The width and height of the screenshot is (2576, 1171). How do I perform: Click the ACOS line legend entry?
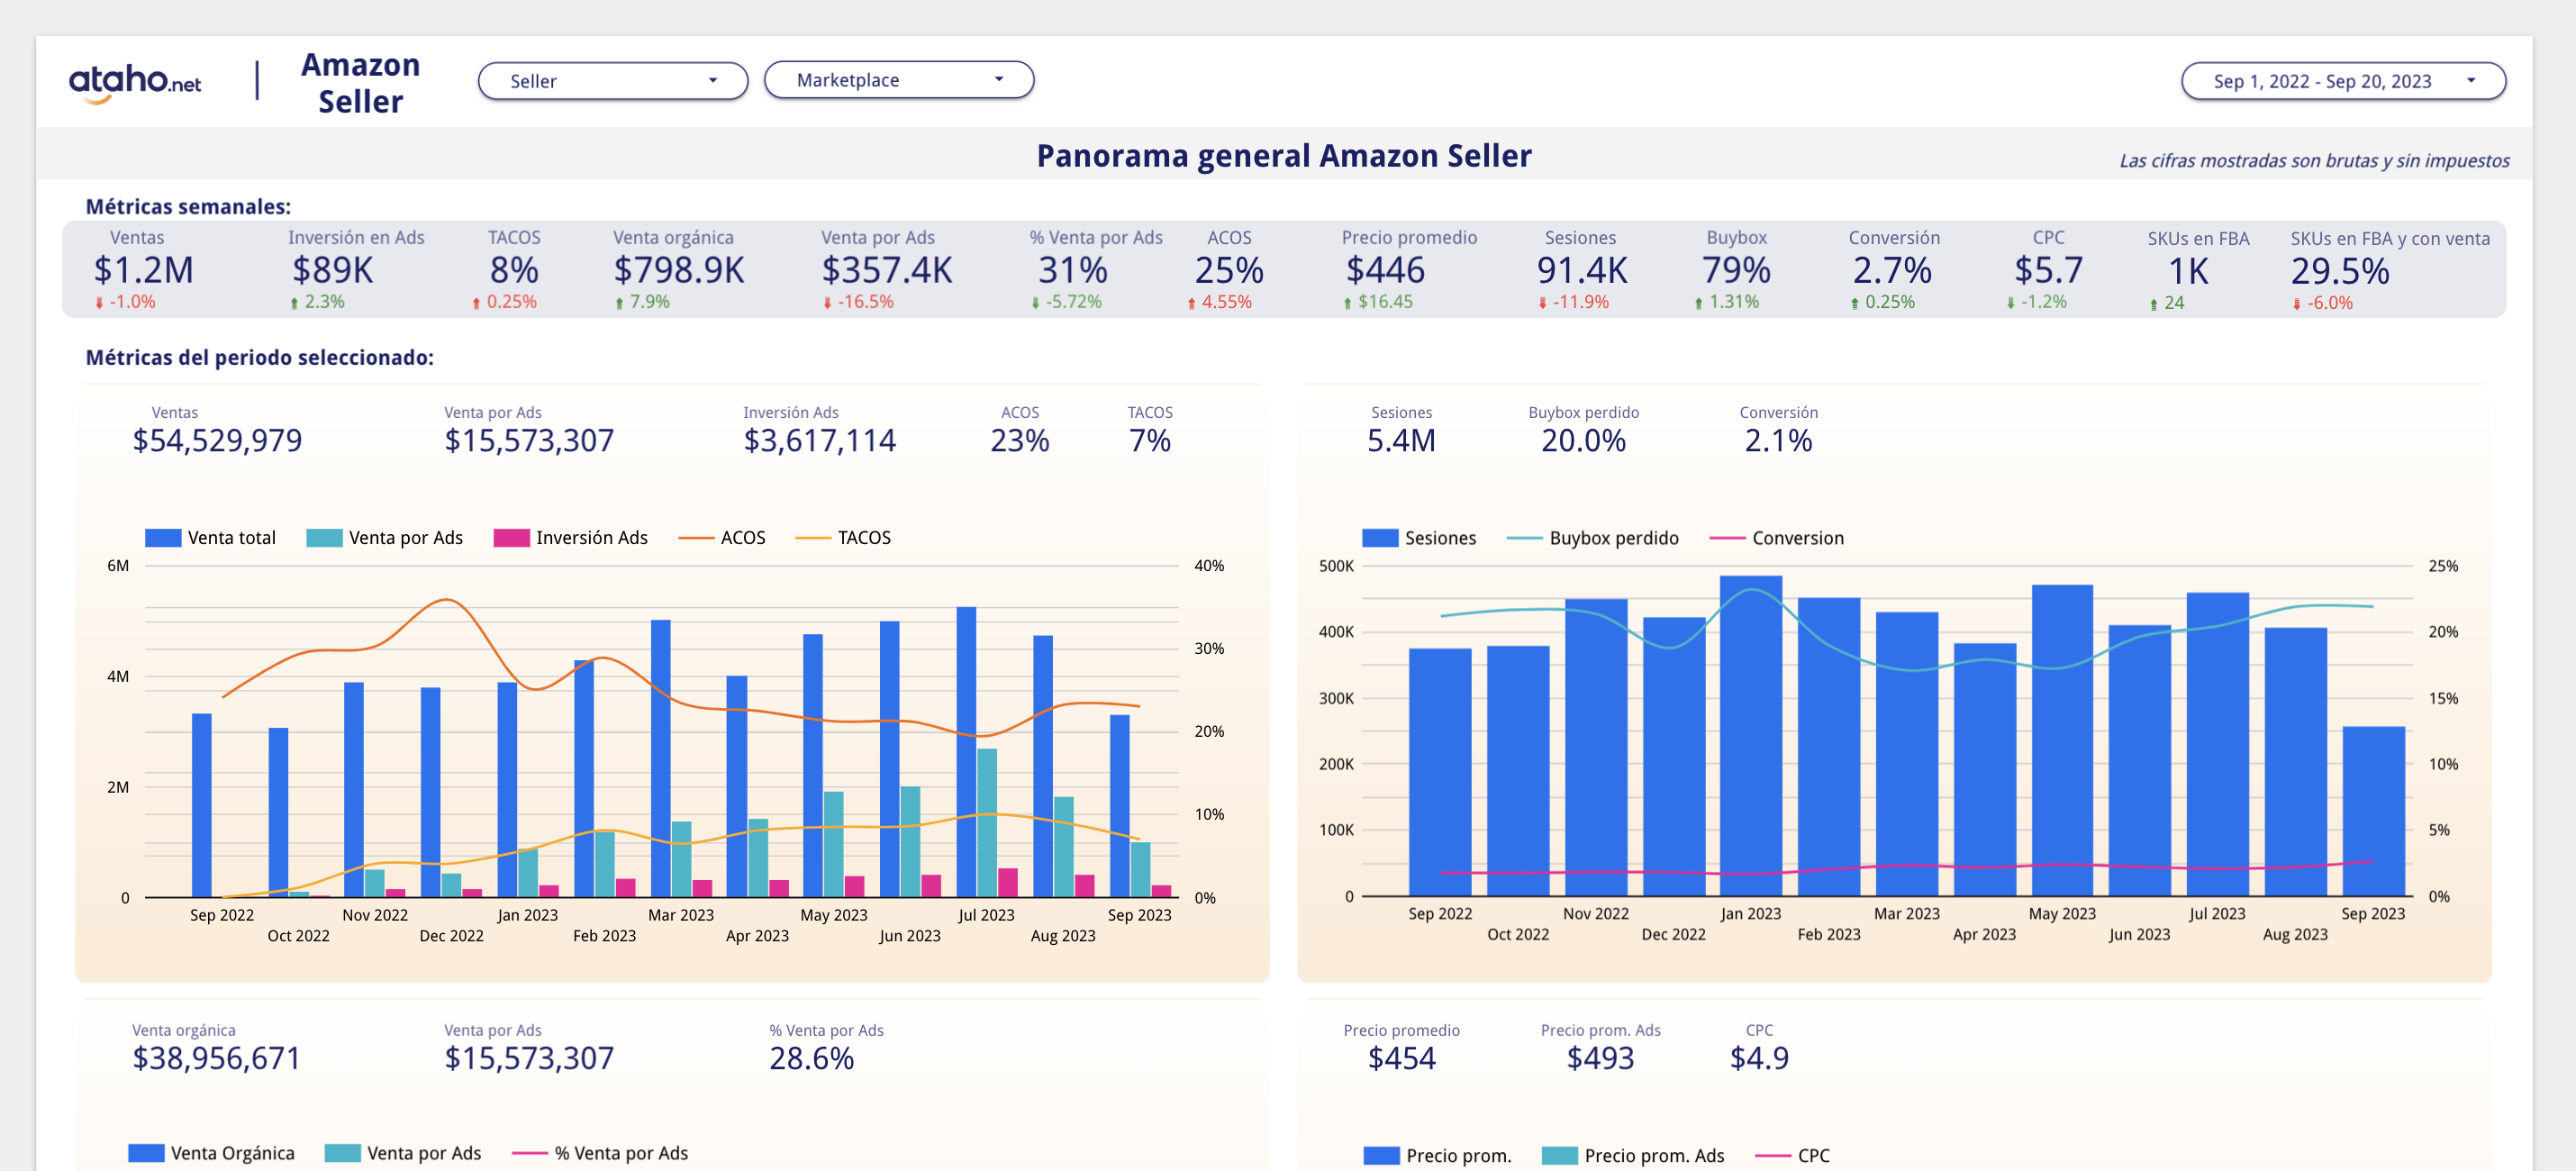tap(722, 537)
